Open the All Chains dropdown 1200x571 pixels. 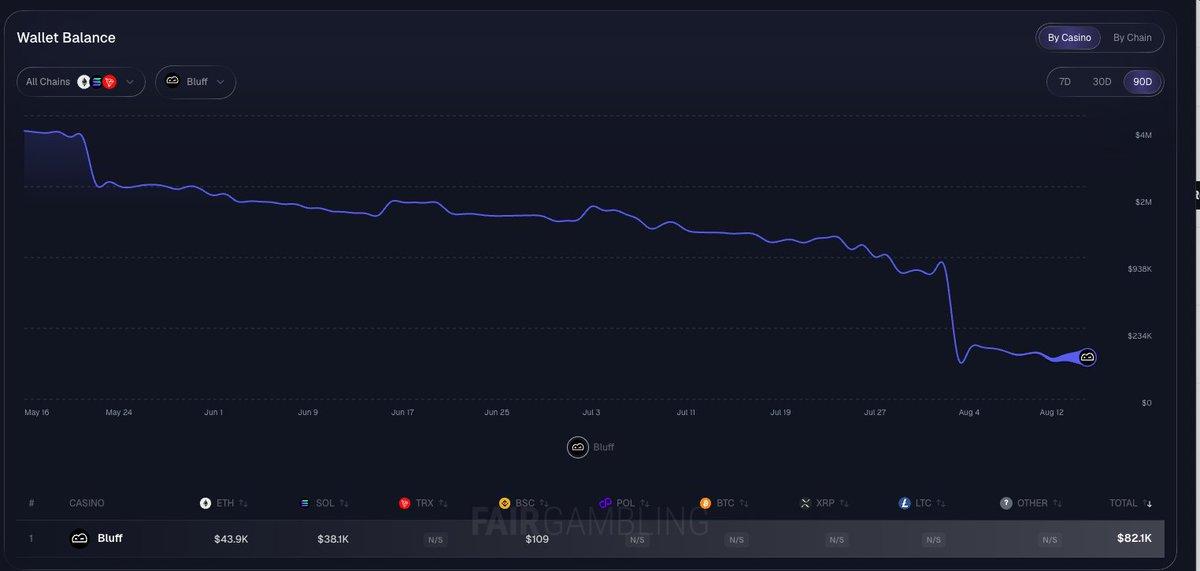click(81, 82)
